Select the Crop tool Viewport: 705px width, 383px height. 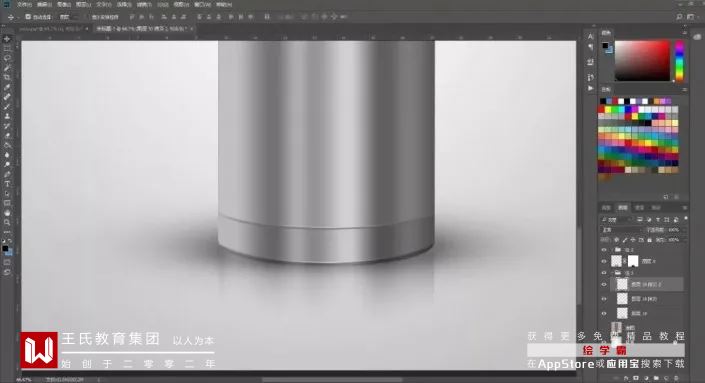point(7,77)
